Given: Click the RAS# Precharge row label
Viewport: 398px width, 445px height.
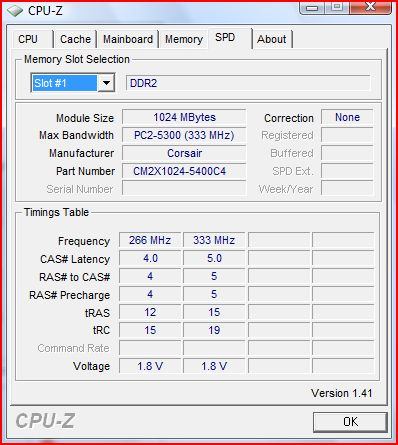Looking at the screenshot, I should coord(69,295).
